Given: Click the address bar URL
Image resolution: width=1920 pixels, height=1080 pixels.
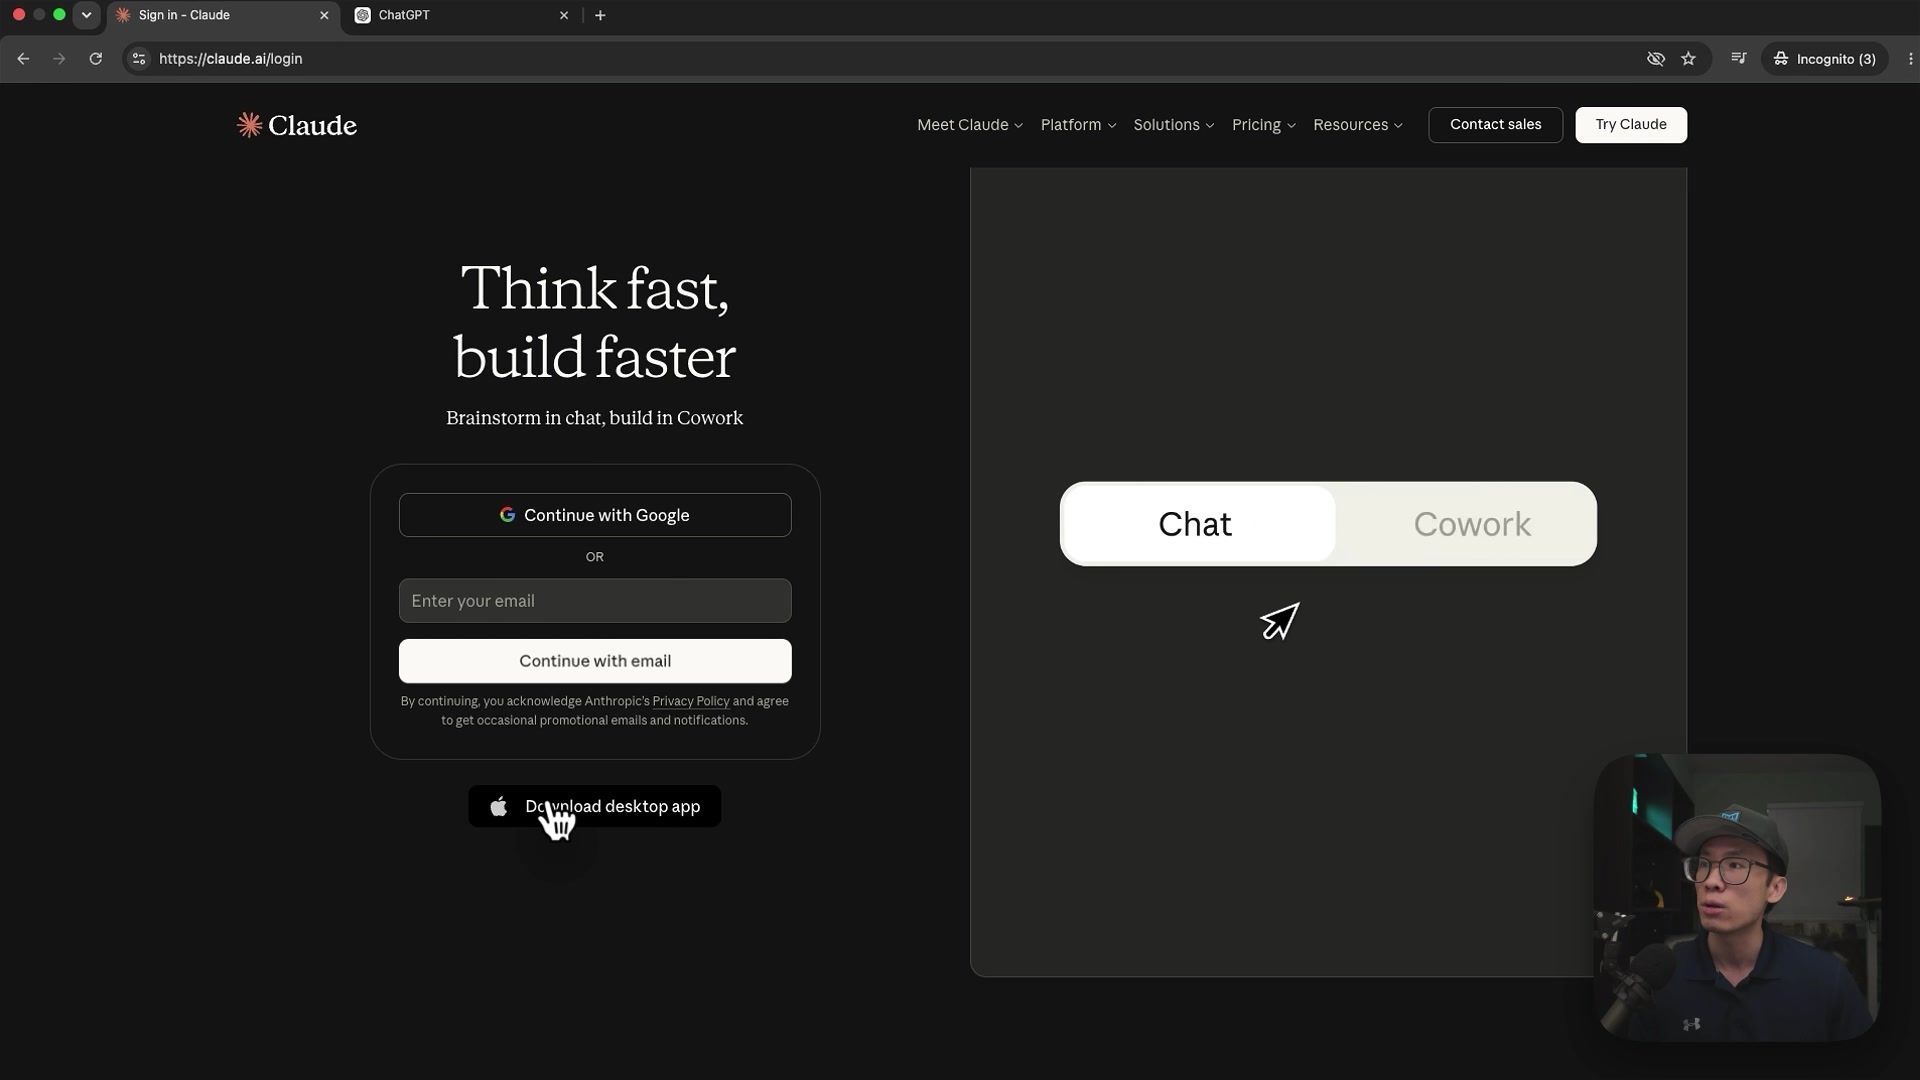Looking at the screenshot, I should pos(231,59).
